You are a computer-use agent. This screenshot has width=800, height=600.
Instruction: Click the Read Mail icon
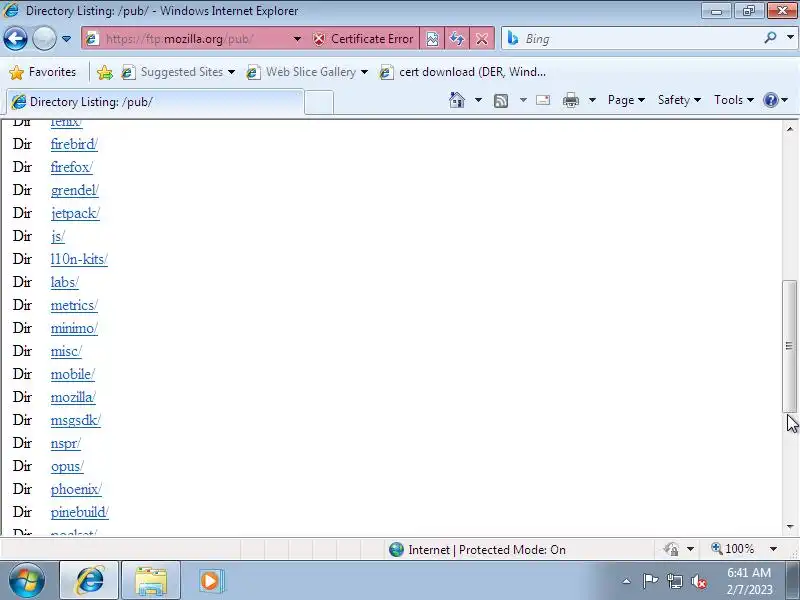coord(543,100)
